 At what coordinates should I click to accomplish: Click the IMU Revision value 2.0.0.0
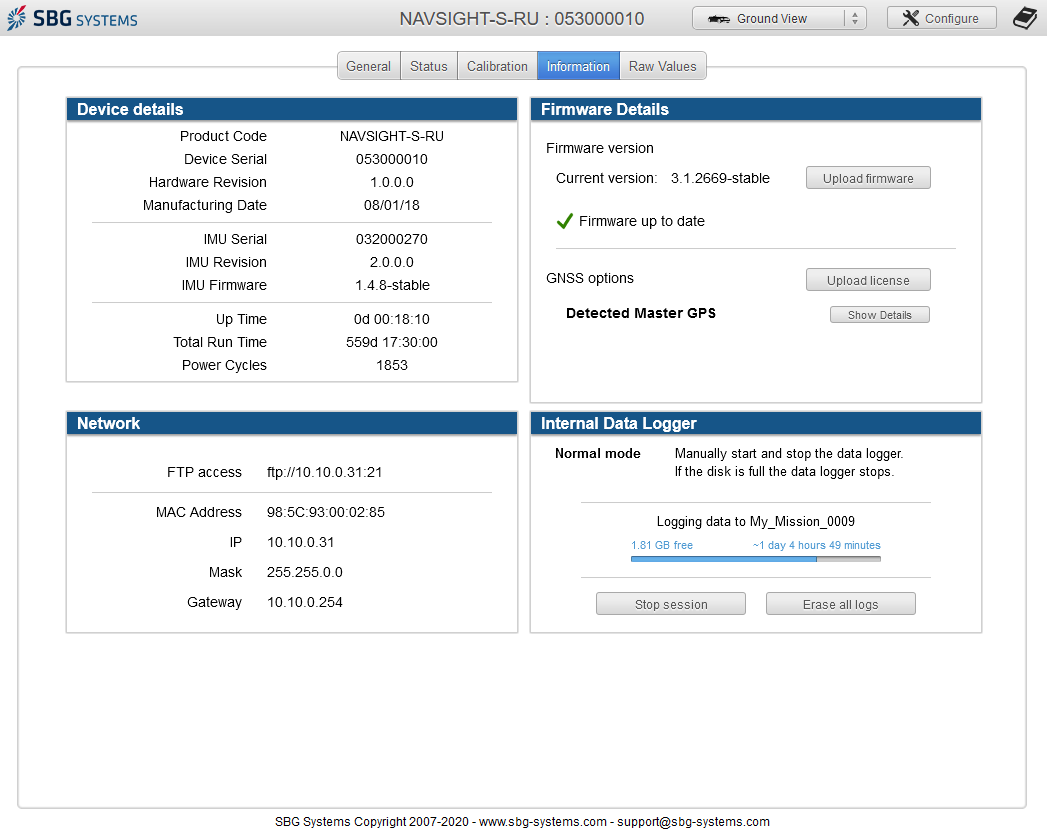392,262
